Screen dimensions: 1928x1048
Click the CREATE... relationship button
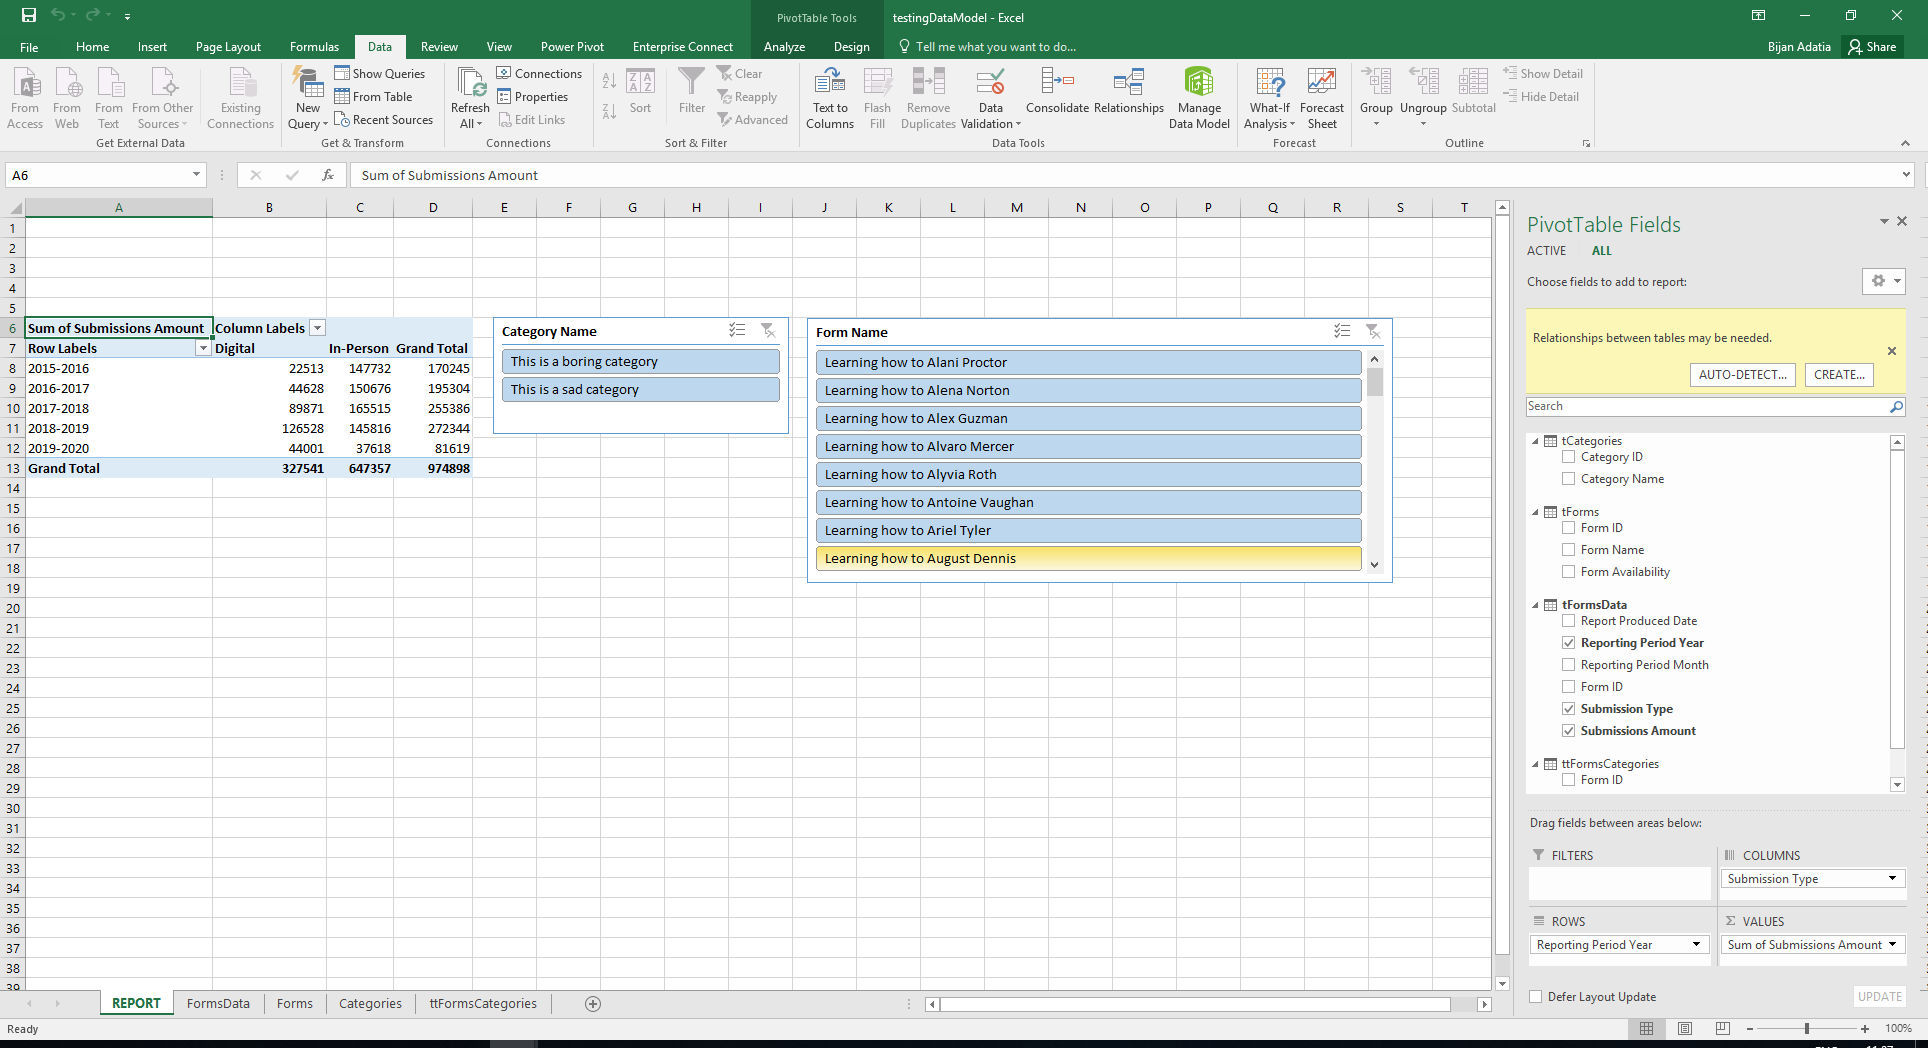(x=1839, y=375)
